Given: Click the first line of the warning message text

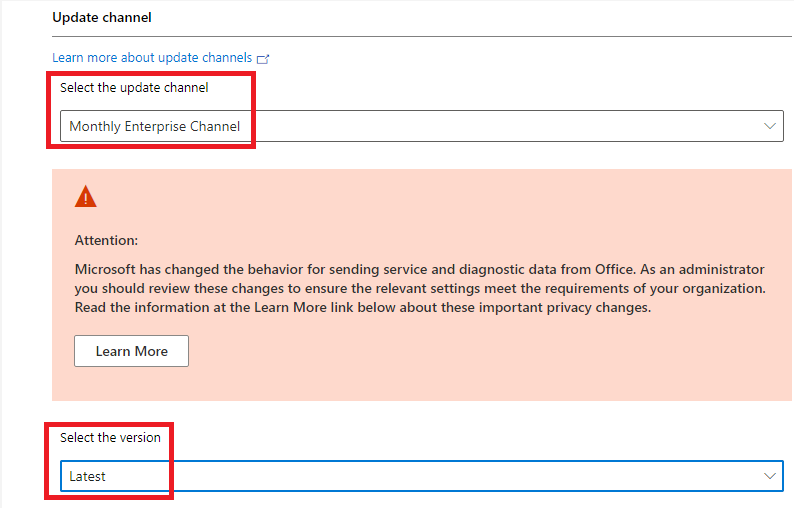Looking at the screenshot, I should tap(419, 270).
